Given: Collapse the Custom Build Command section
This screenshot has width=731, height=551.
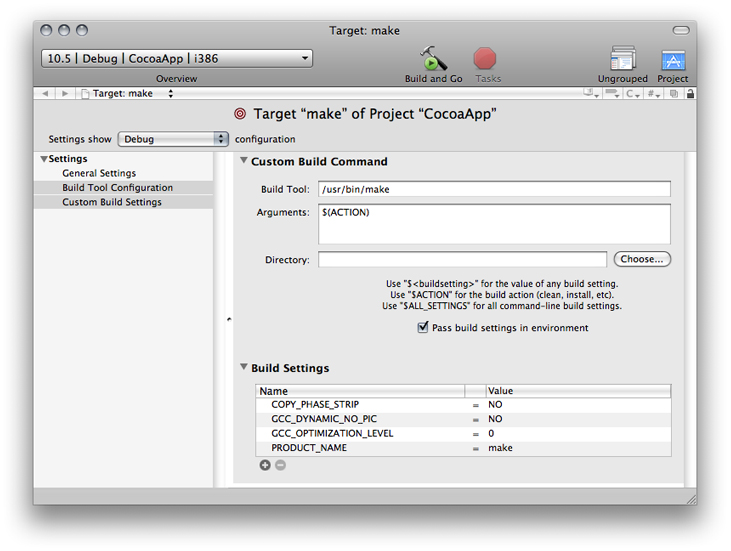Looking at the screenshot, I should pyautogui.click(x=244, y=161).
